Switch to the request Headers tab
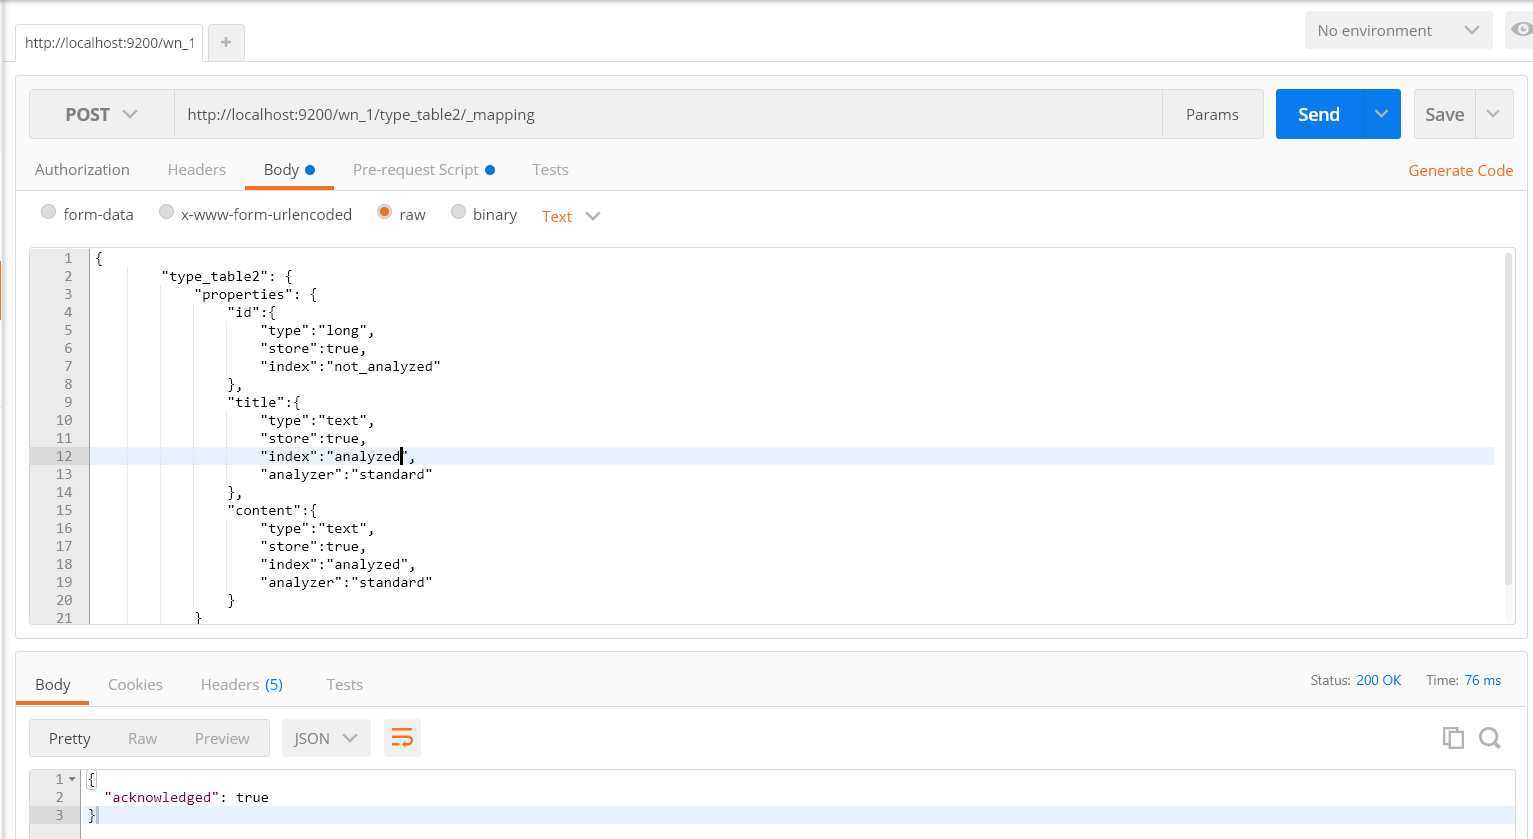This screenshot has width=1533, height=839. click(x=196, y=169)
